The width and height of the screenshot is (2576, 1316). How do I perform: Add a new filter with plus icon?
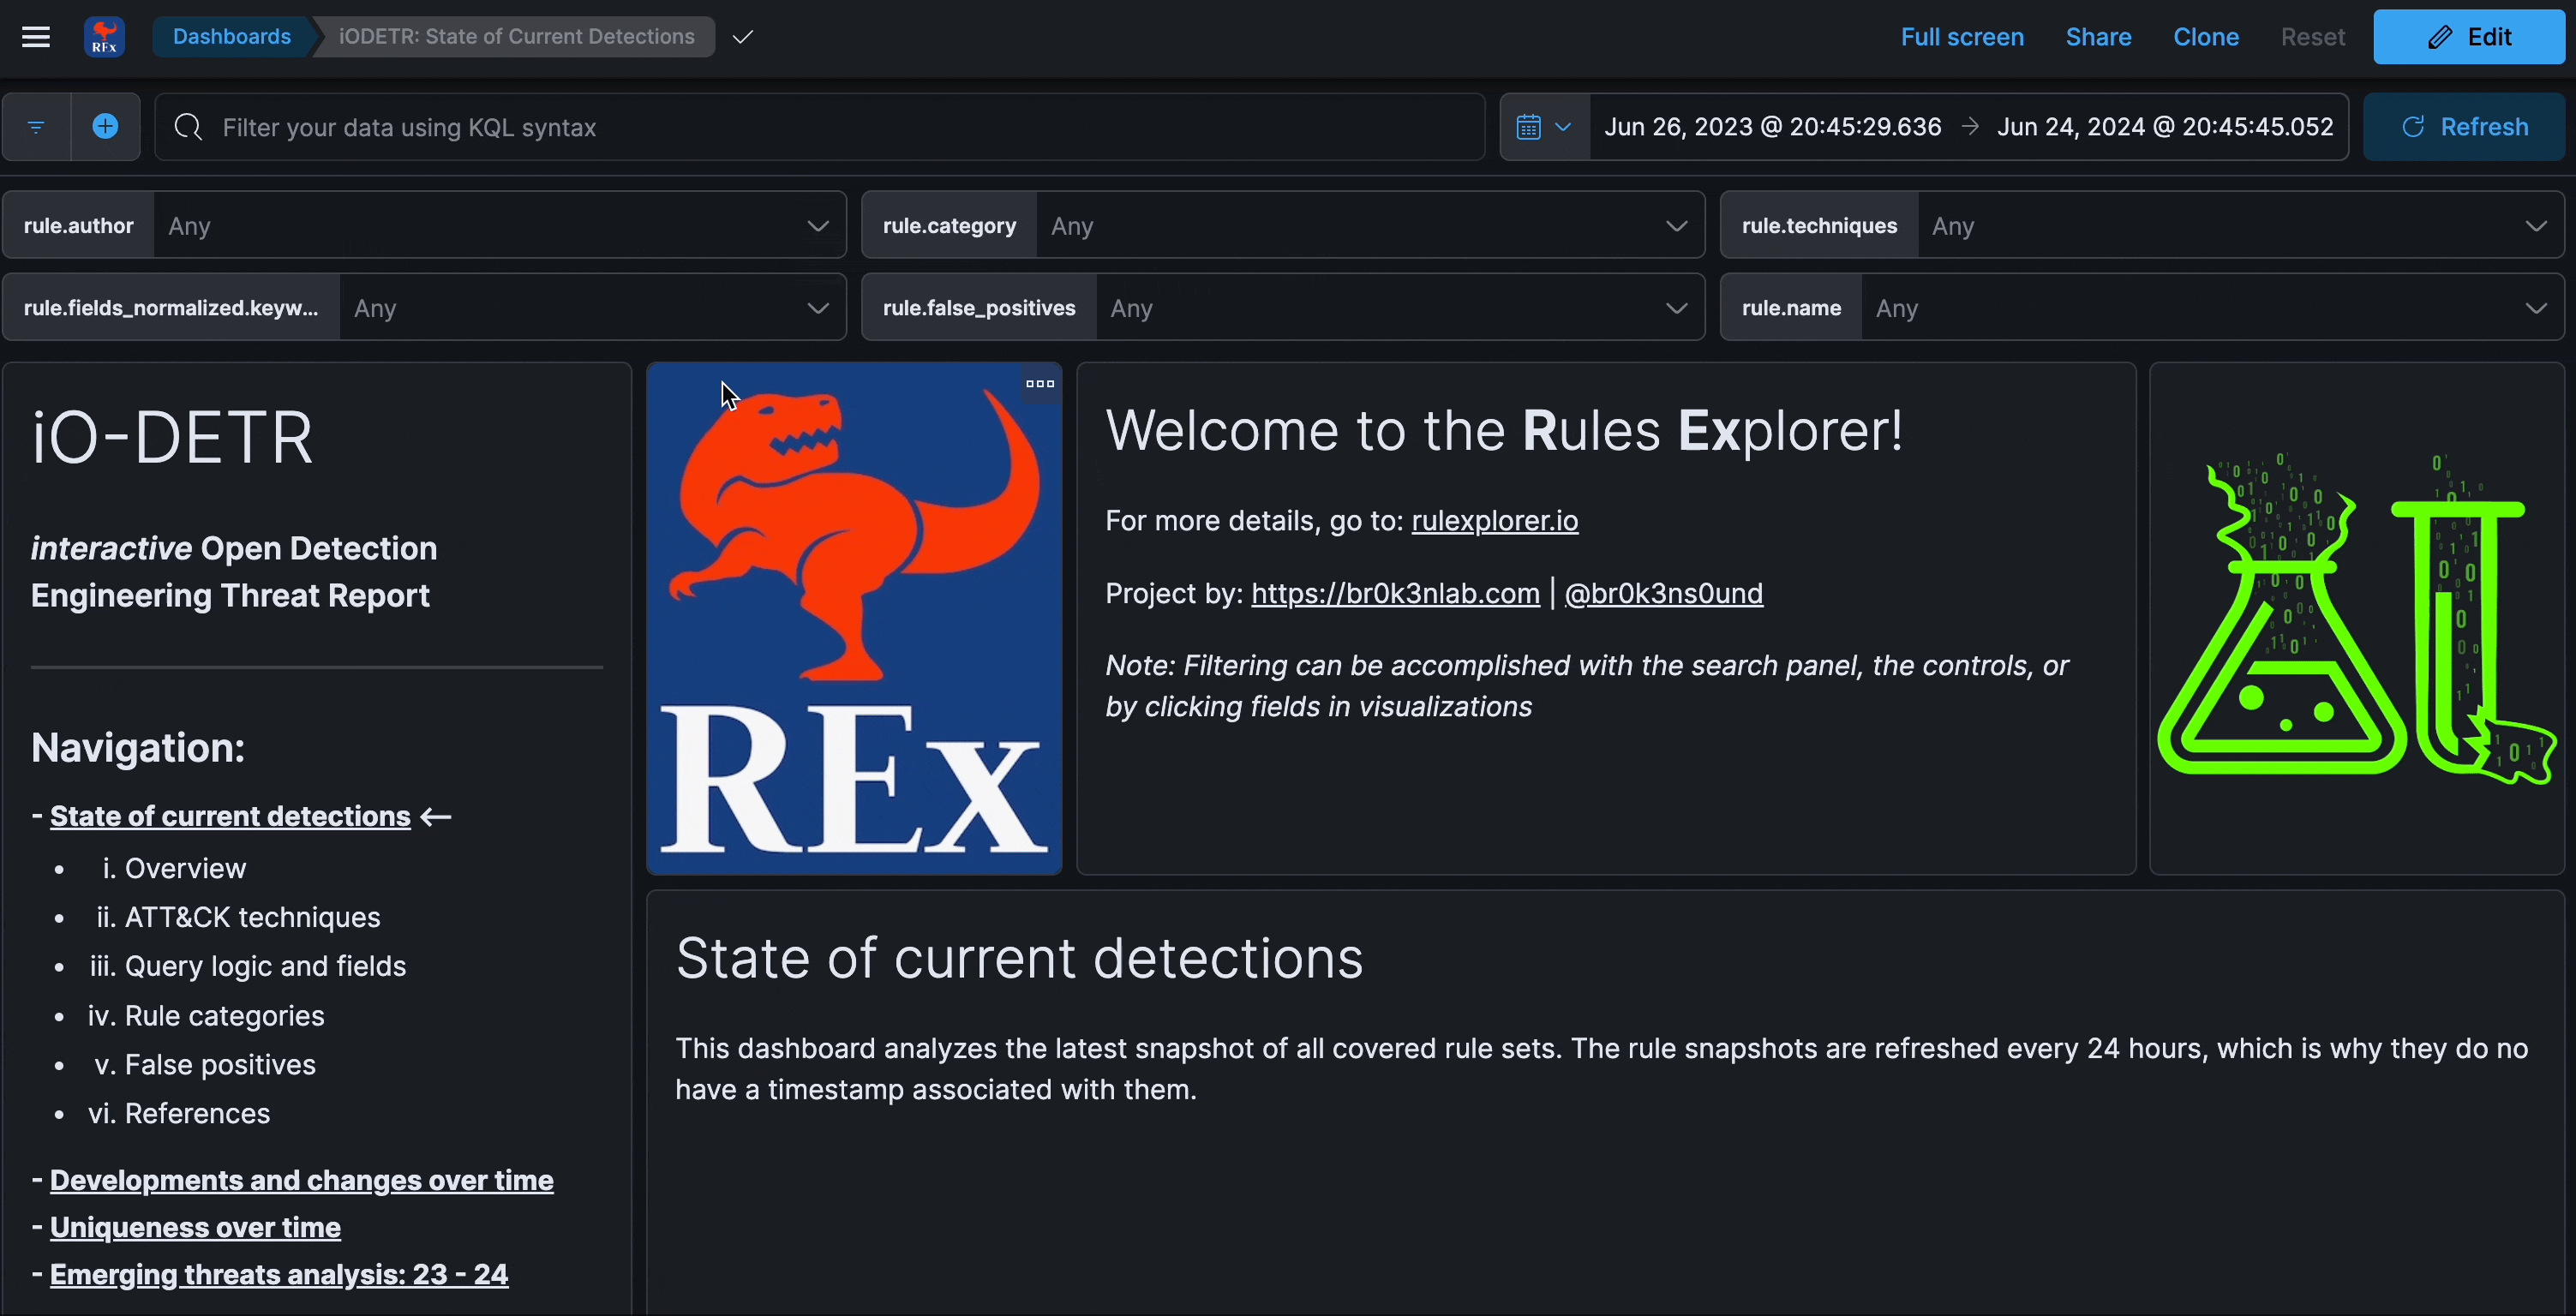pyautogui.click(x=105, y=127)
